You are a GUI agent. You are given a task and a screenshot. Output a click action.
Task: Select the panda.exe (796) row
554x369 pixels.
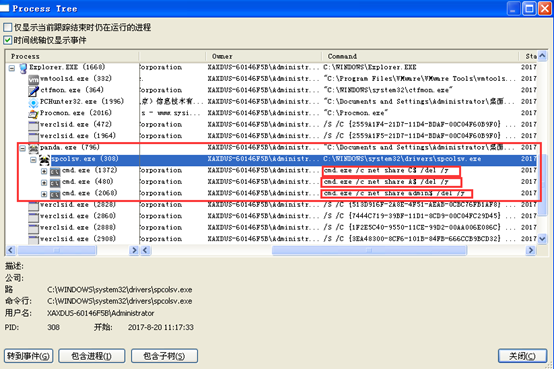click(271, 148)
